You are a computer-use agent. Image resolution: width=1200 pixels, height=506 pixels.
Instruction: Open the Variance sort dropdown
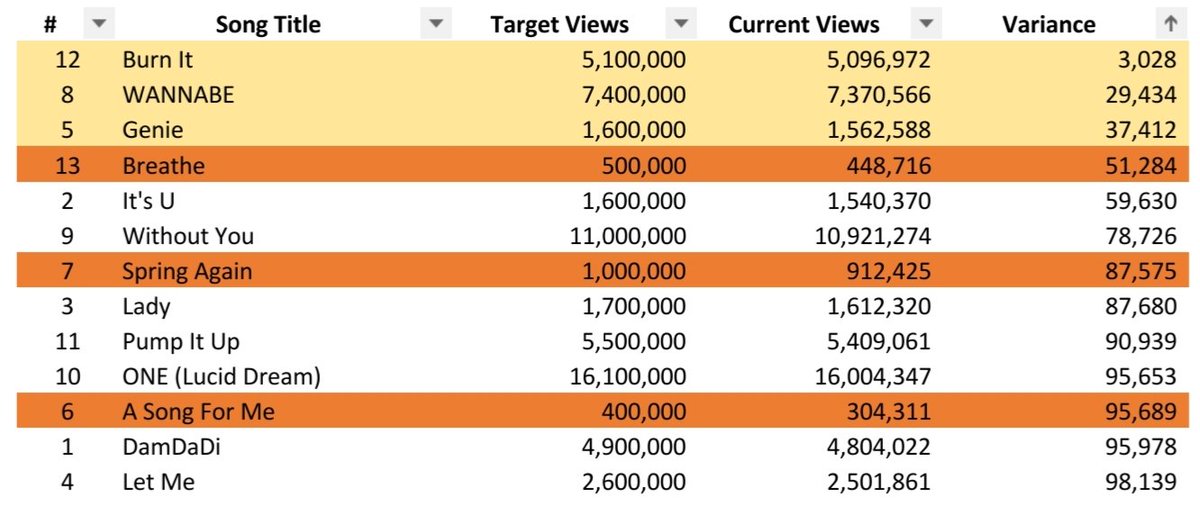[1170, 25]
